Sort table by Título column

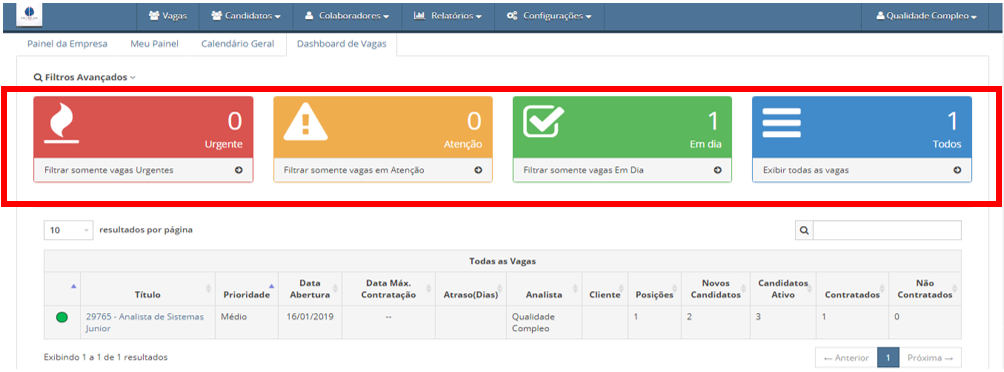[x=147, y=289]
